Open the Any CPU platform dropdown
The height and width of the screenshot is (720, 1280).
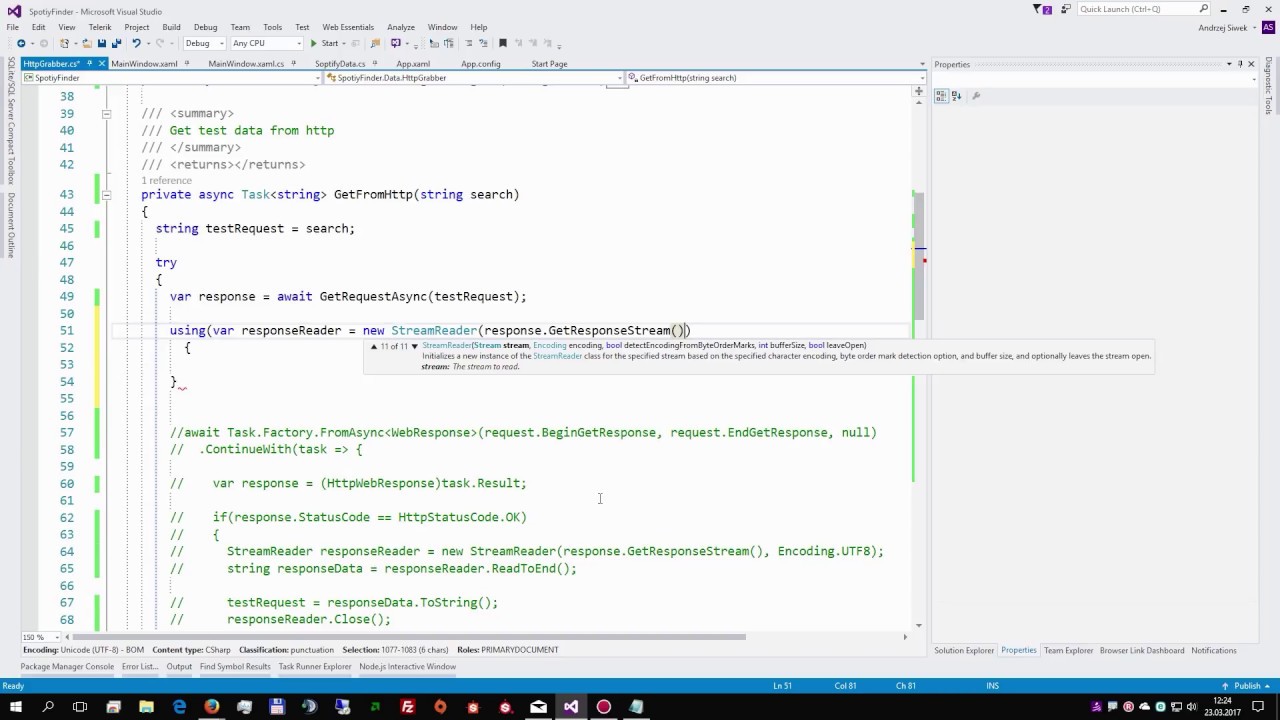pos(266,43)
